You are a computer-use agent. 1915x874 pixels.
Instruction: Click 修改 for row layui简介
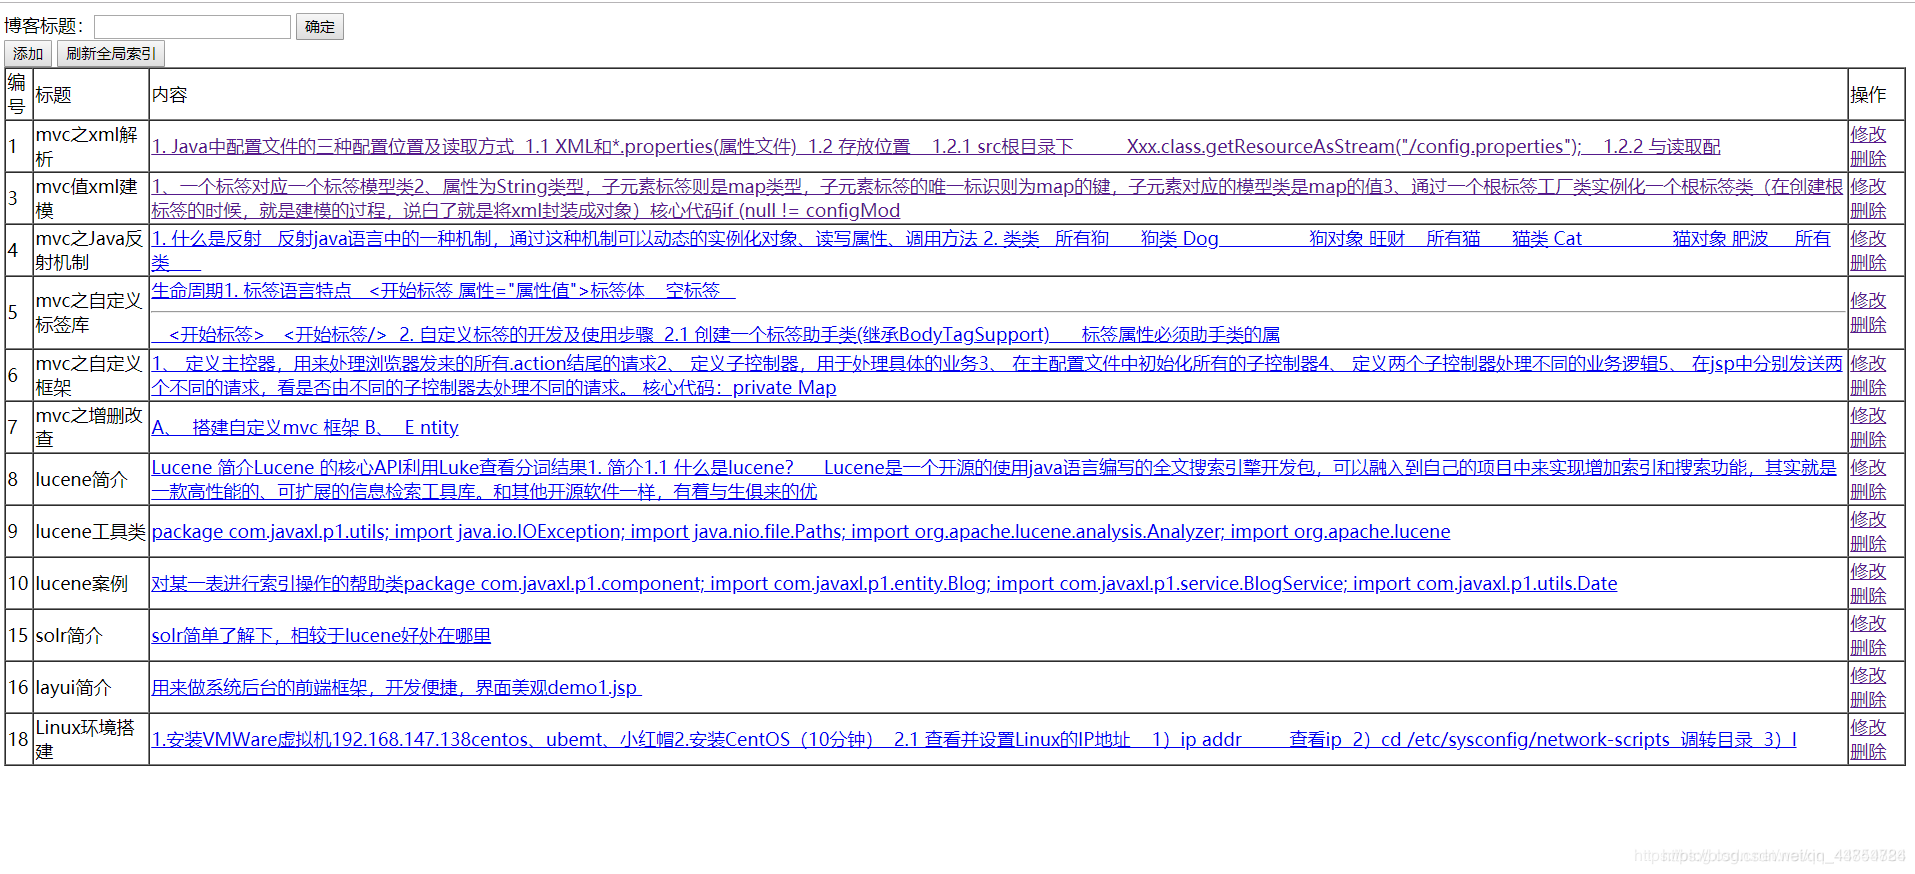pyautogui.click(x=1868, y=675)
